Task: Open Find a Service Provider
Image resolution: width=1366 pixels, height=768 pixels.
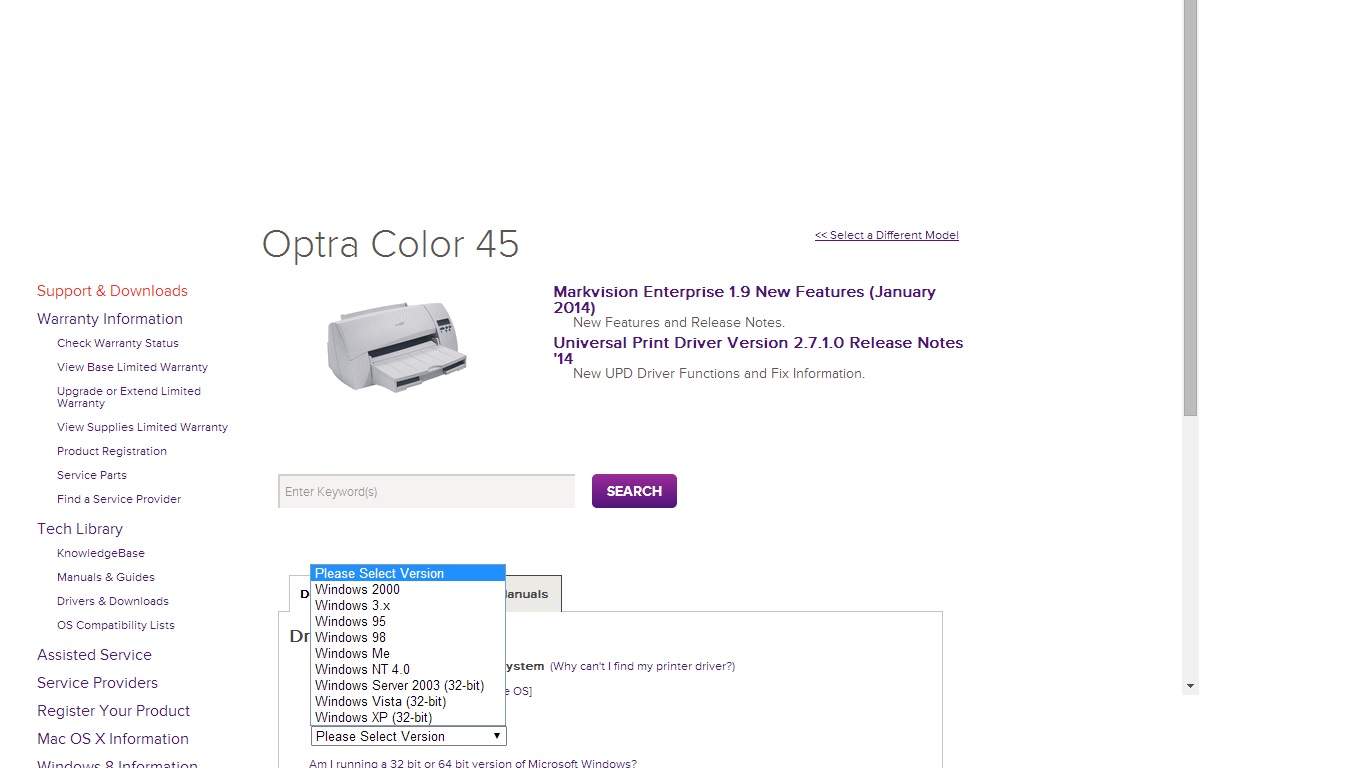Action: tap(119, 499)
